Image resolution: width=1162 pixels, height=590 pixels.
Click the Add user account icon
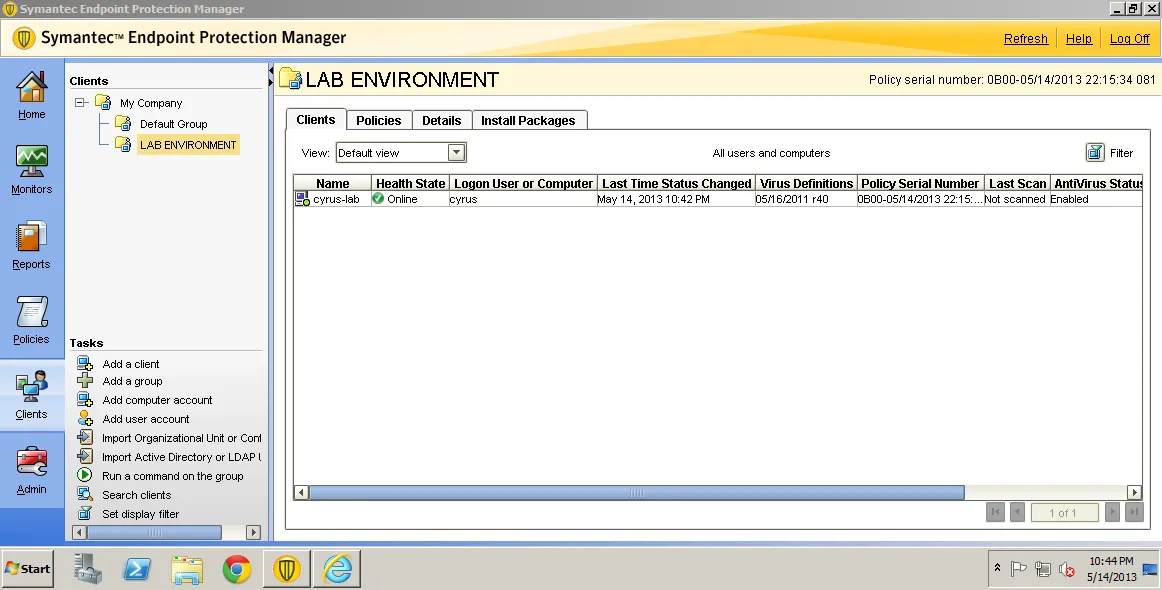coord(85,419)
